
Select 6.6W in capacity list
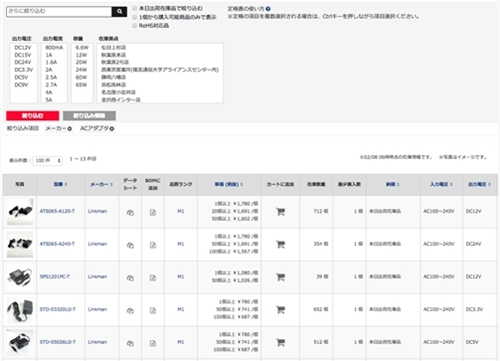click(82, 48)
